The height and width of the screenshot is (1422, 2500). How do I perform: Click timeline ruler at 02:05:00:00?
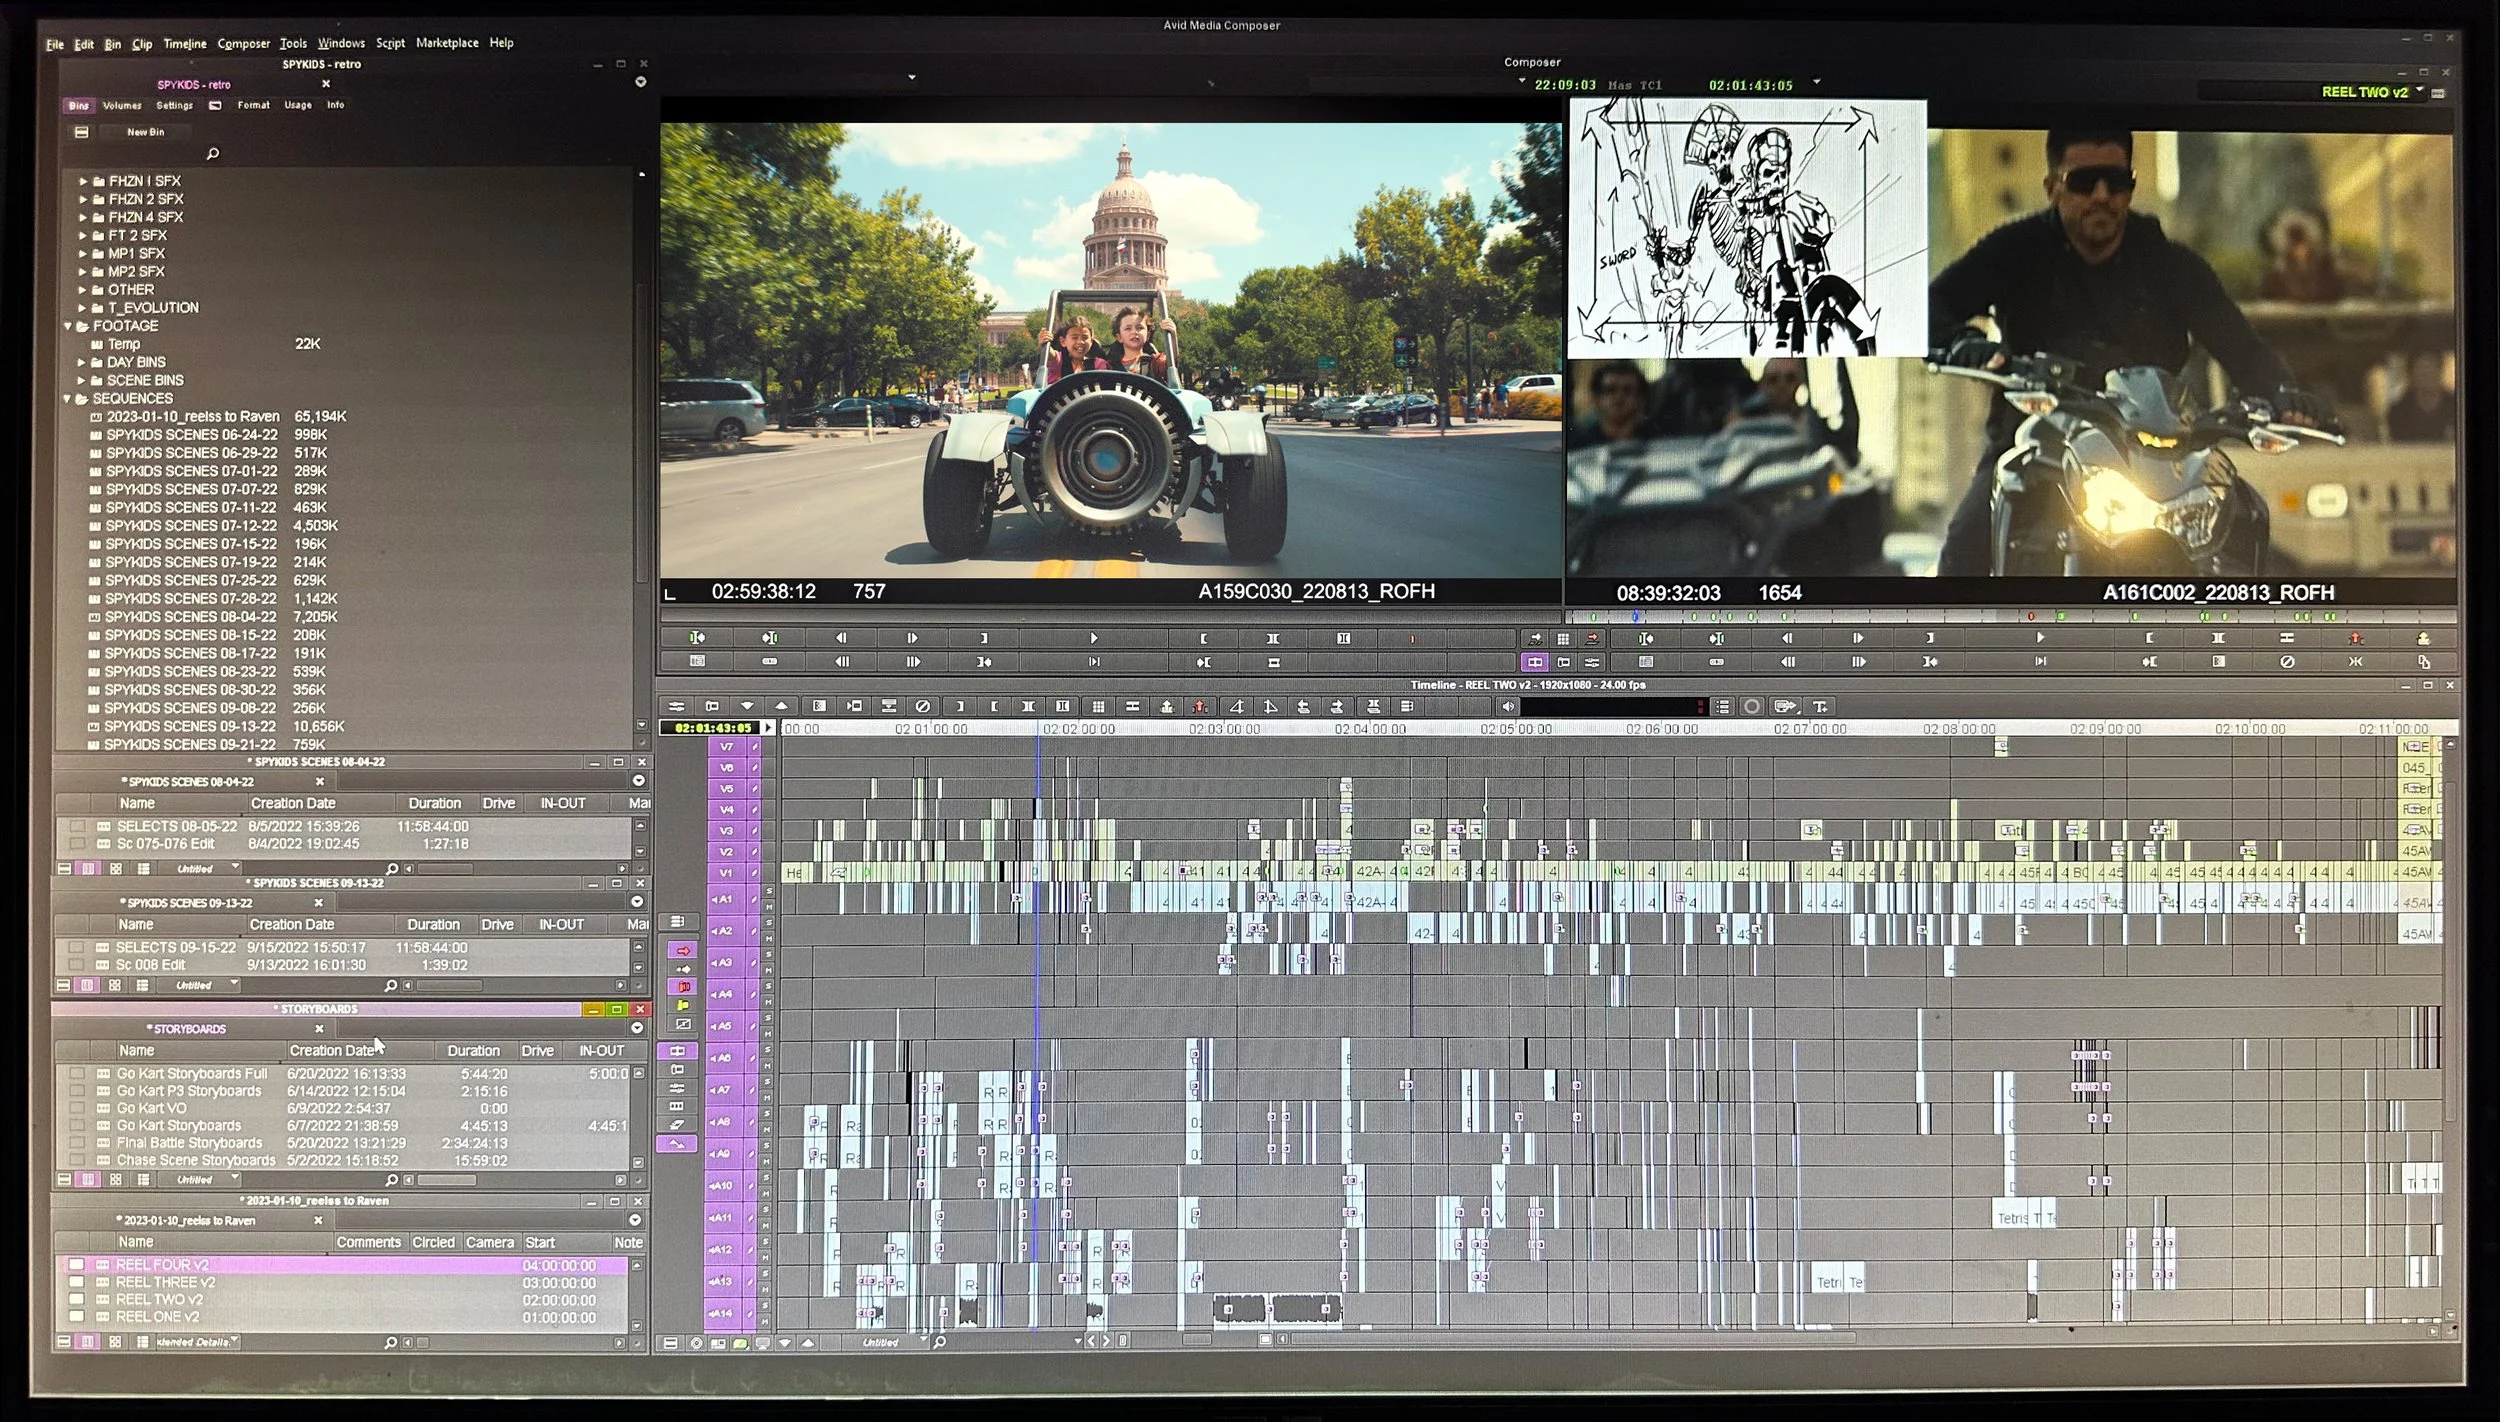pyautogui.click(x=1516, y=729)
